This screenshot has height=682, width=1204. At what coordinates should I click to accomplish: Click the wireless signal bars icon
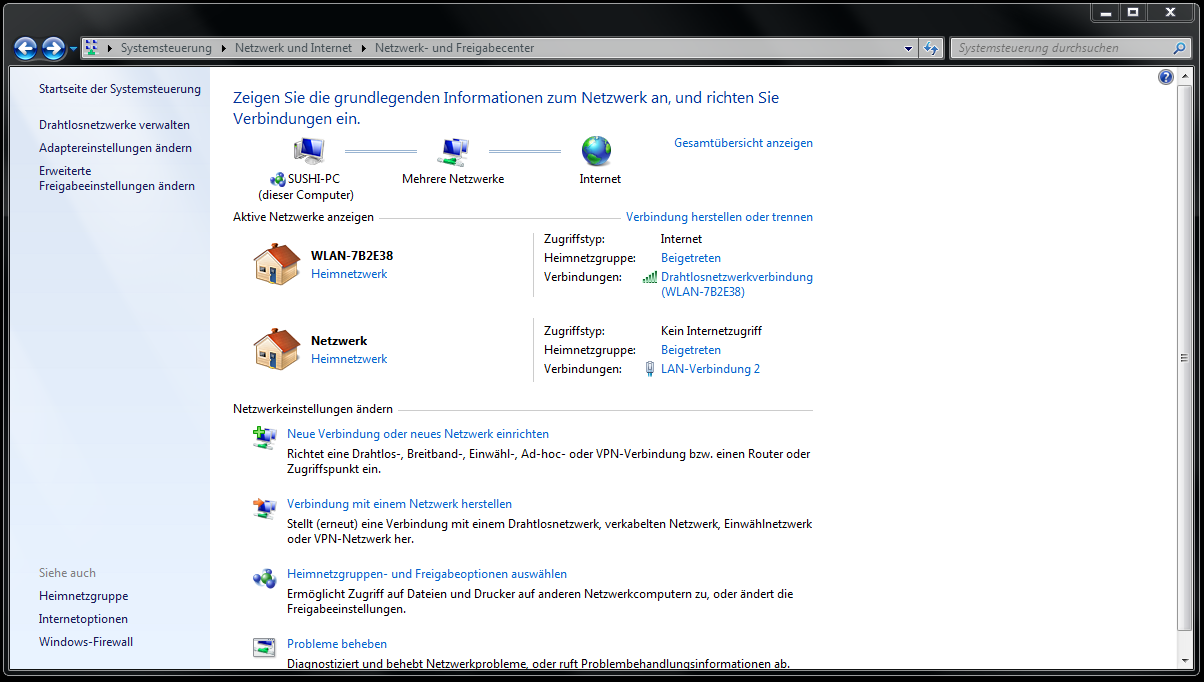(x=650, y=277)
